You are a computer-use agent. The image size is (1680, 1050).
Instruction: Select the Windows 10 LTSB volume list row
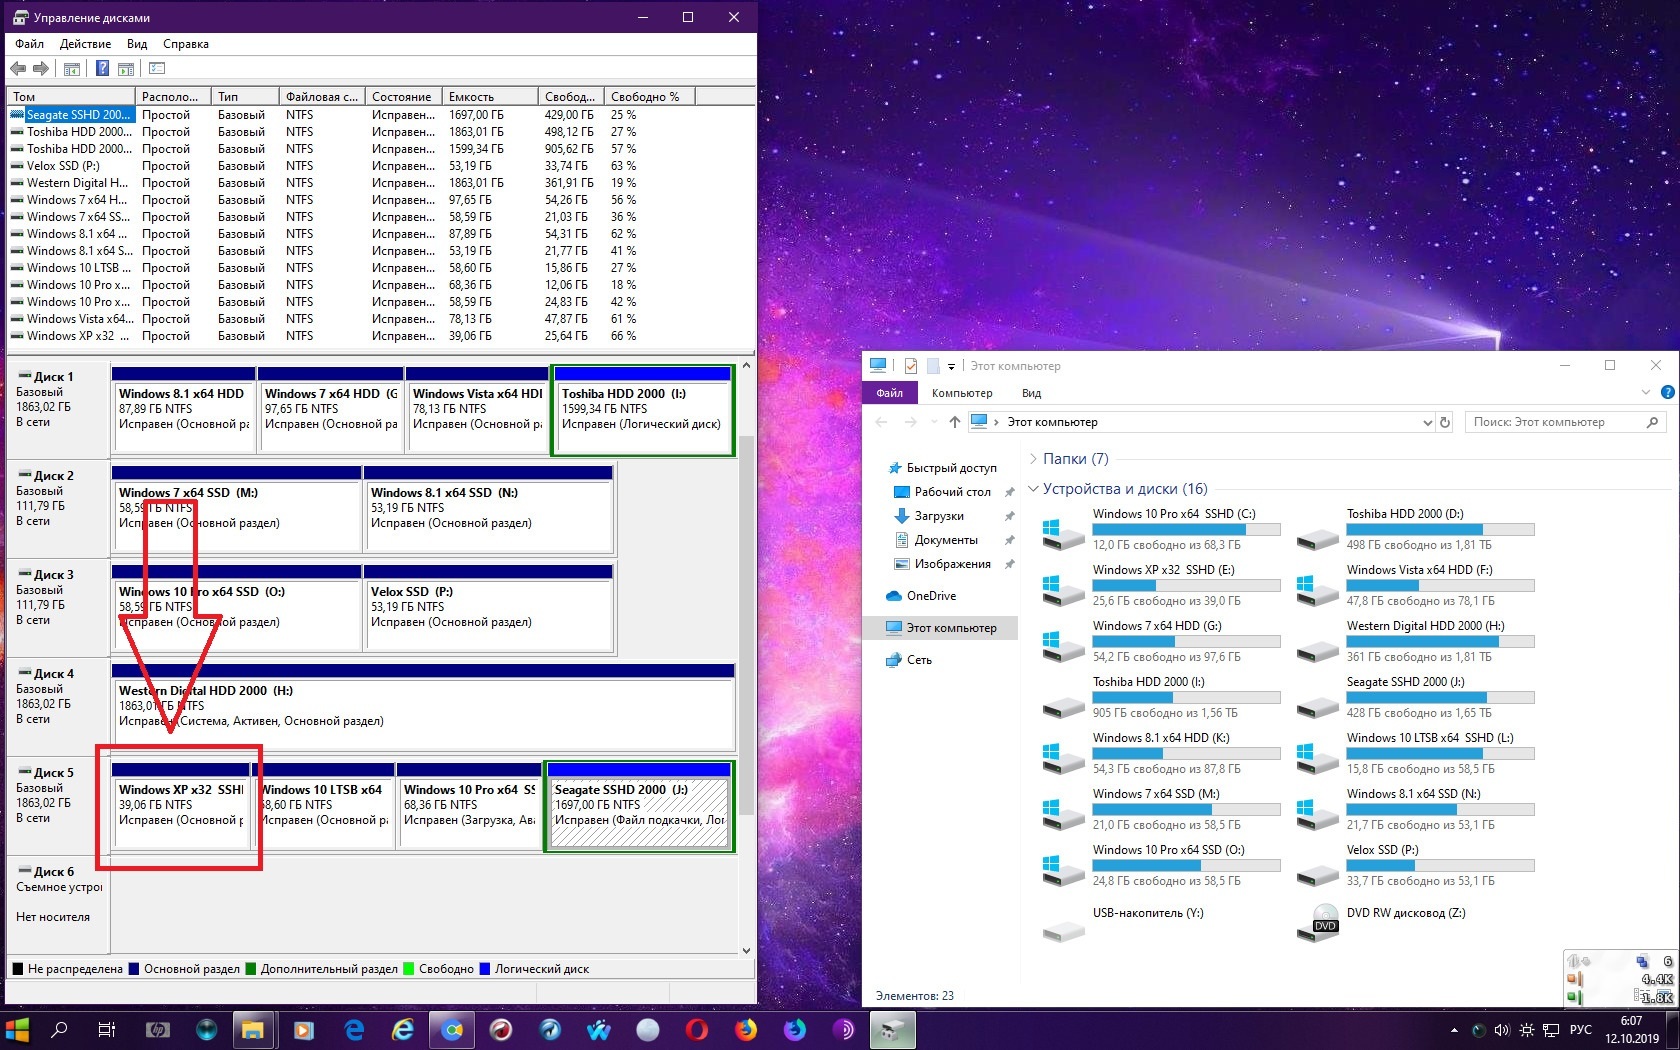[380, 268]
